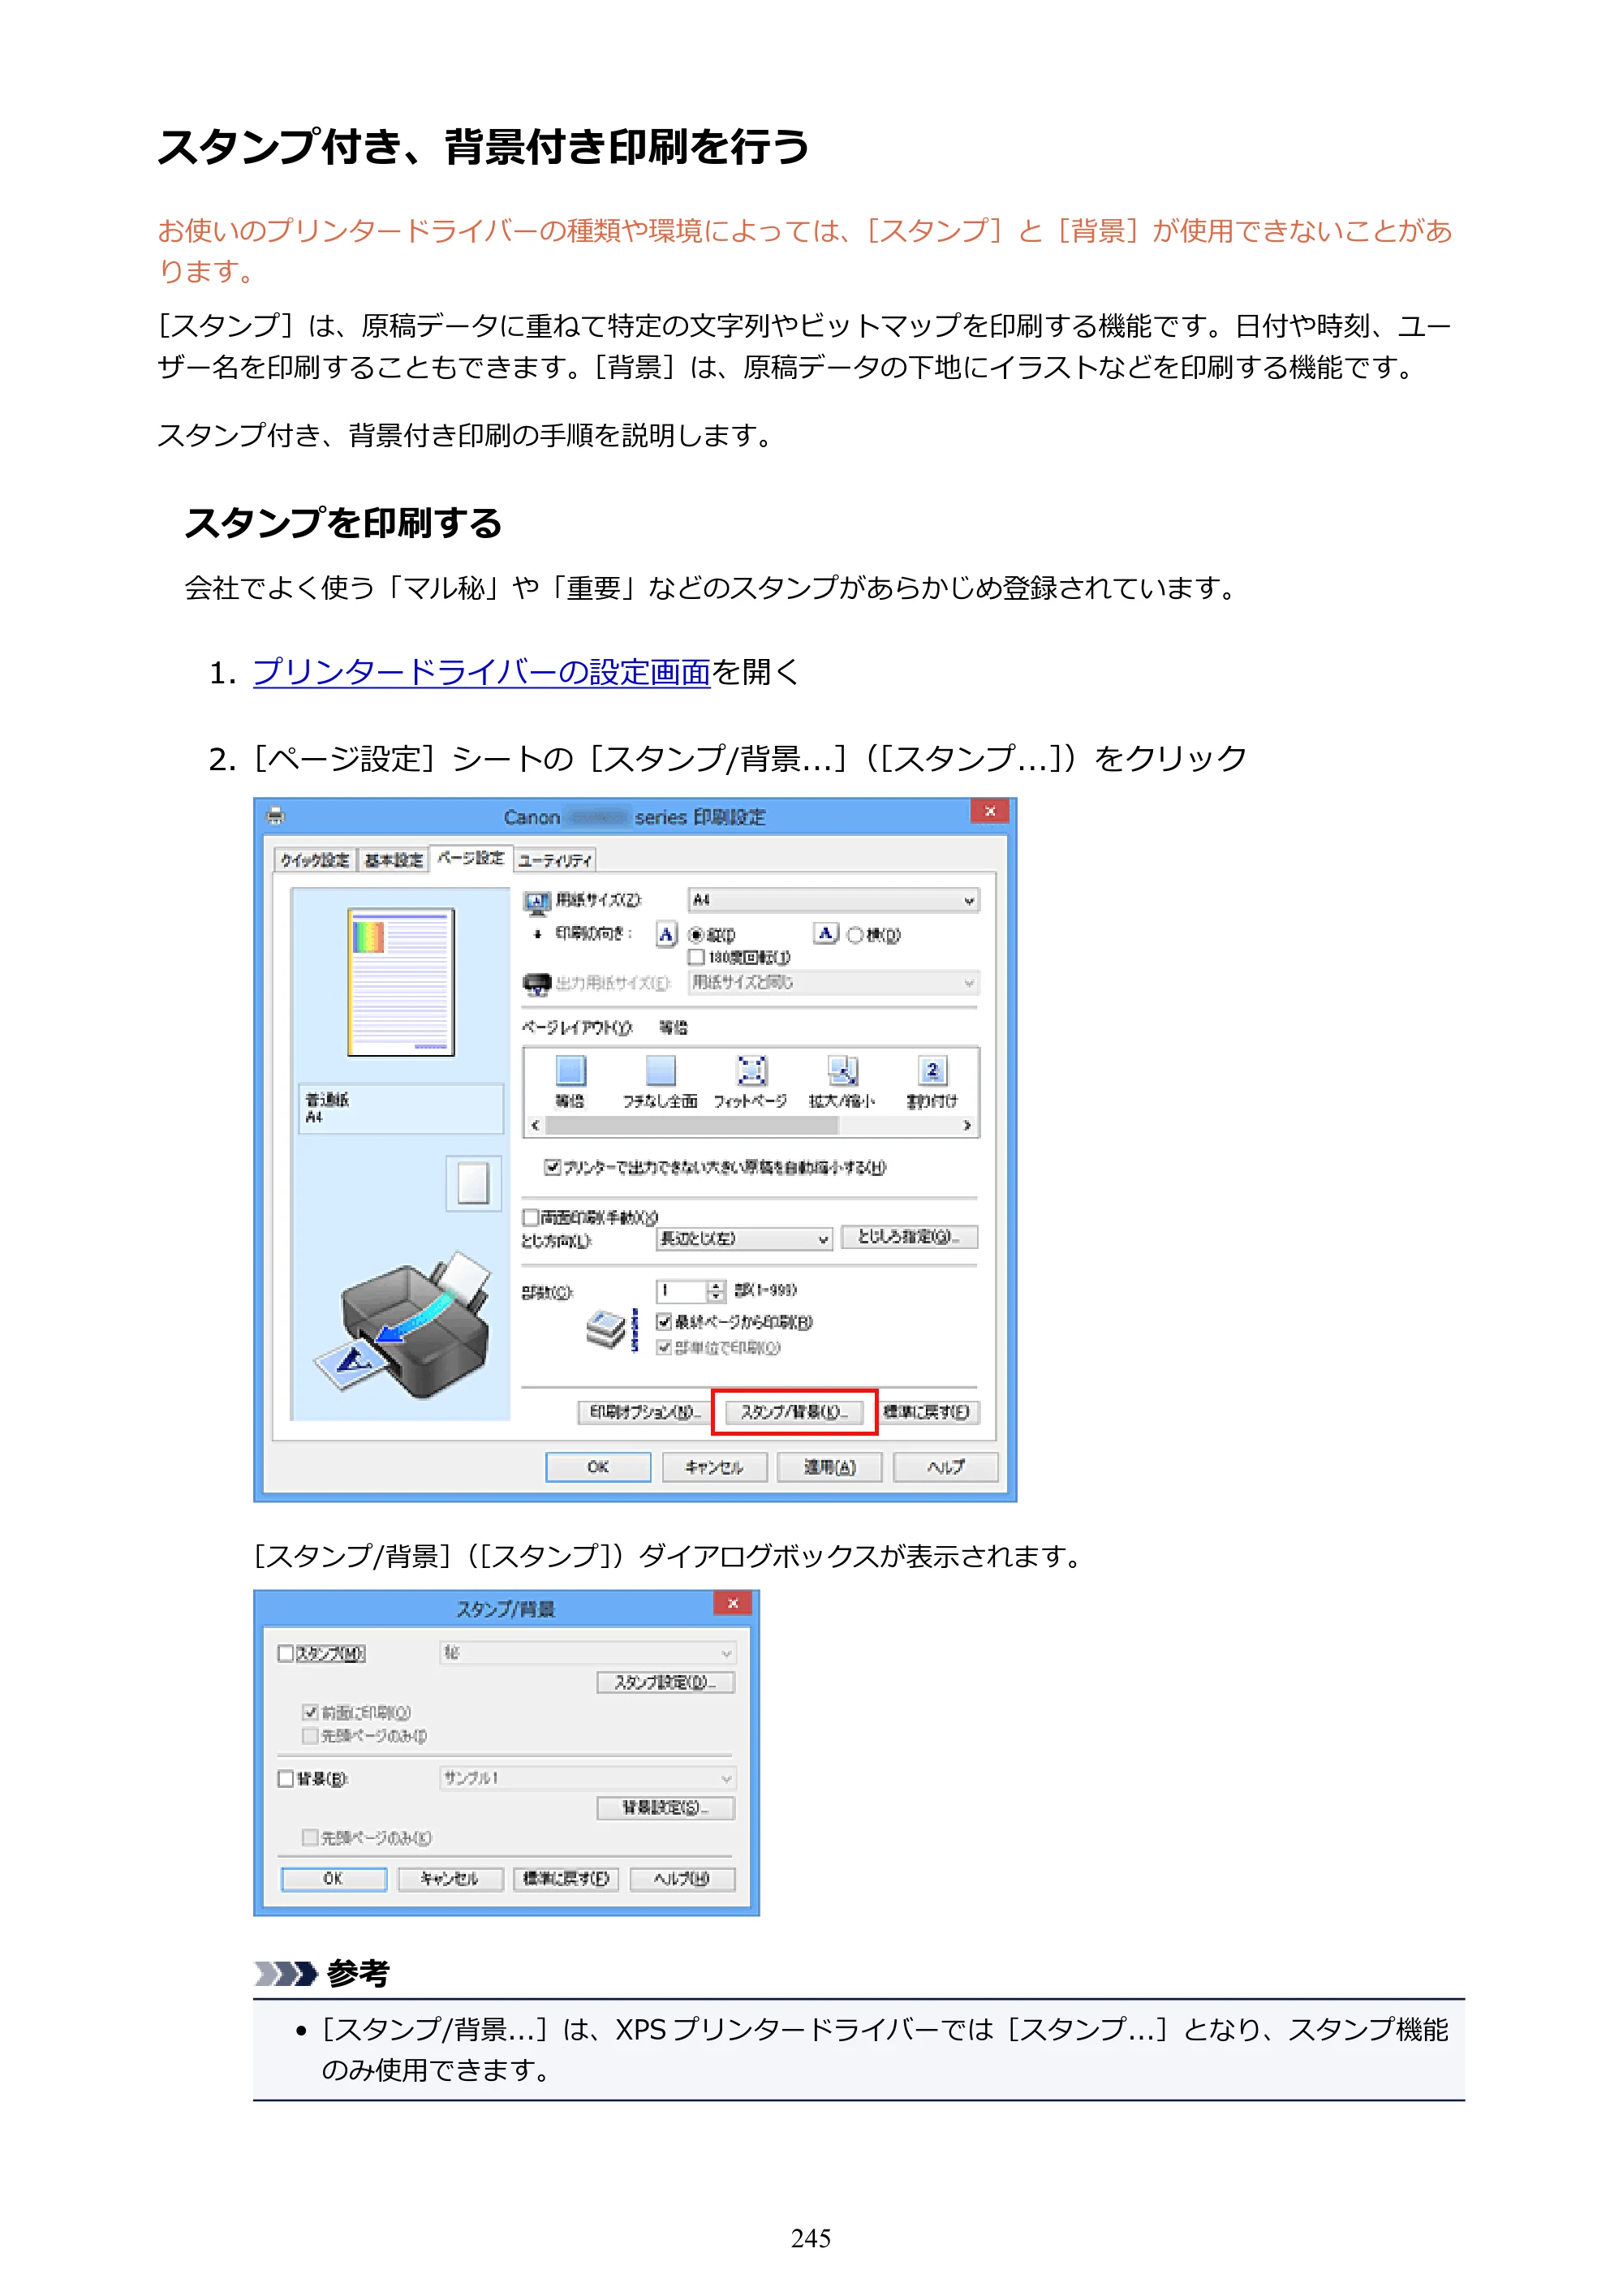Screen dimensions: 1623x2296
Task: Toggle the 両面印刷(手動) checkbox
Action: tap(531, 1217)
